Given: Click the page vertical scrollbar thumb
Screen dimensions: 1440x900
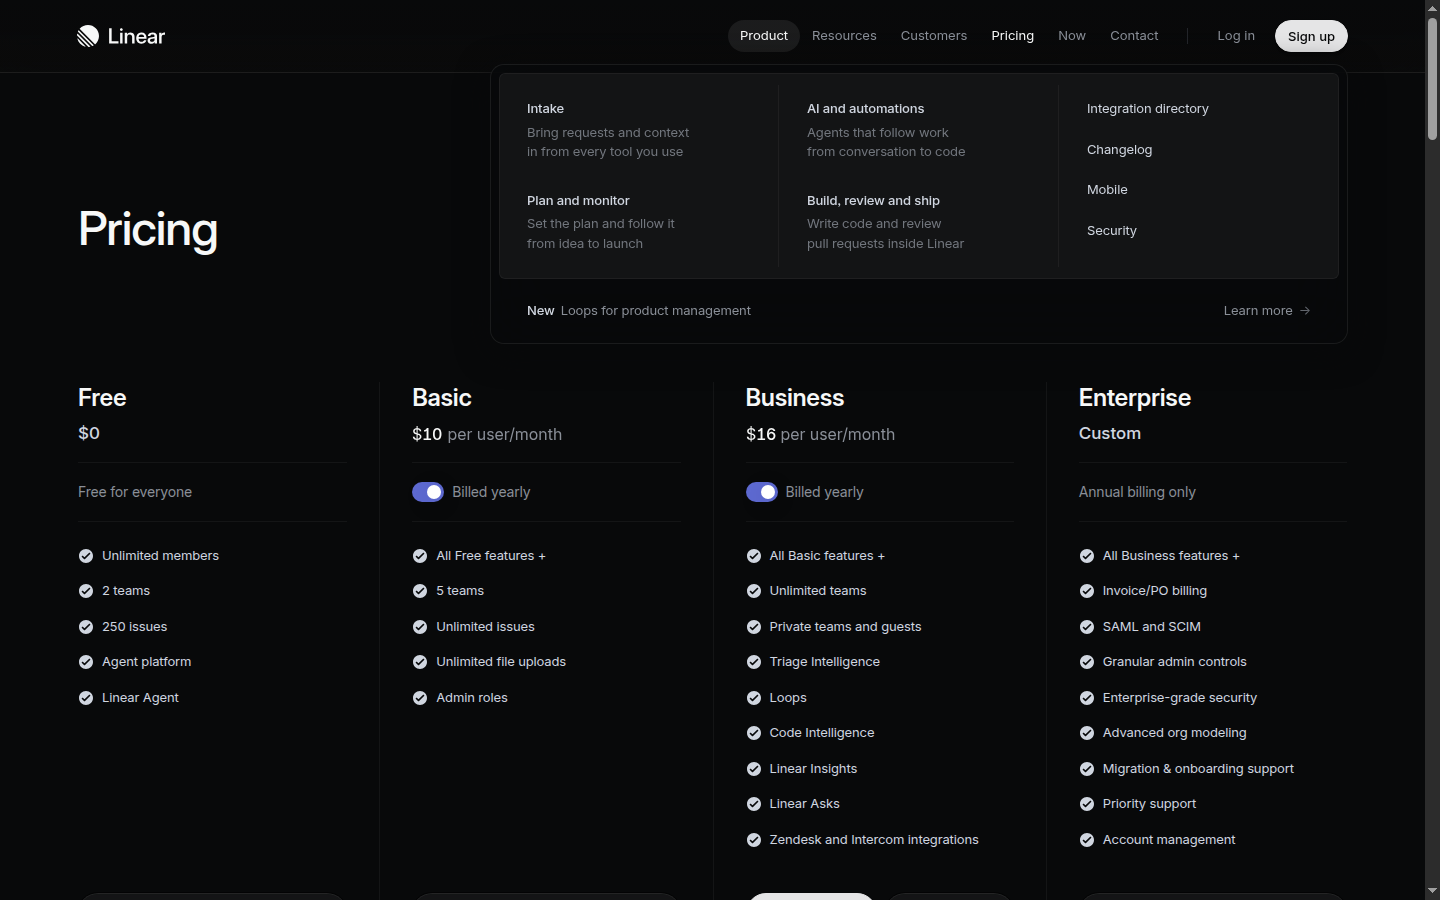Looking at the screenshot, I should click(1432, 78).
